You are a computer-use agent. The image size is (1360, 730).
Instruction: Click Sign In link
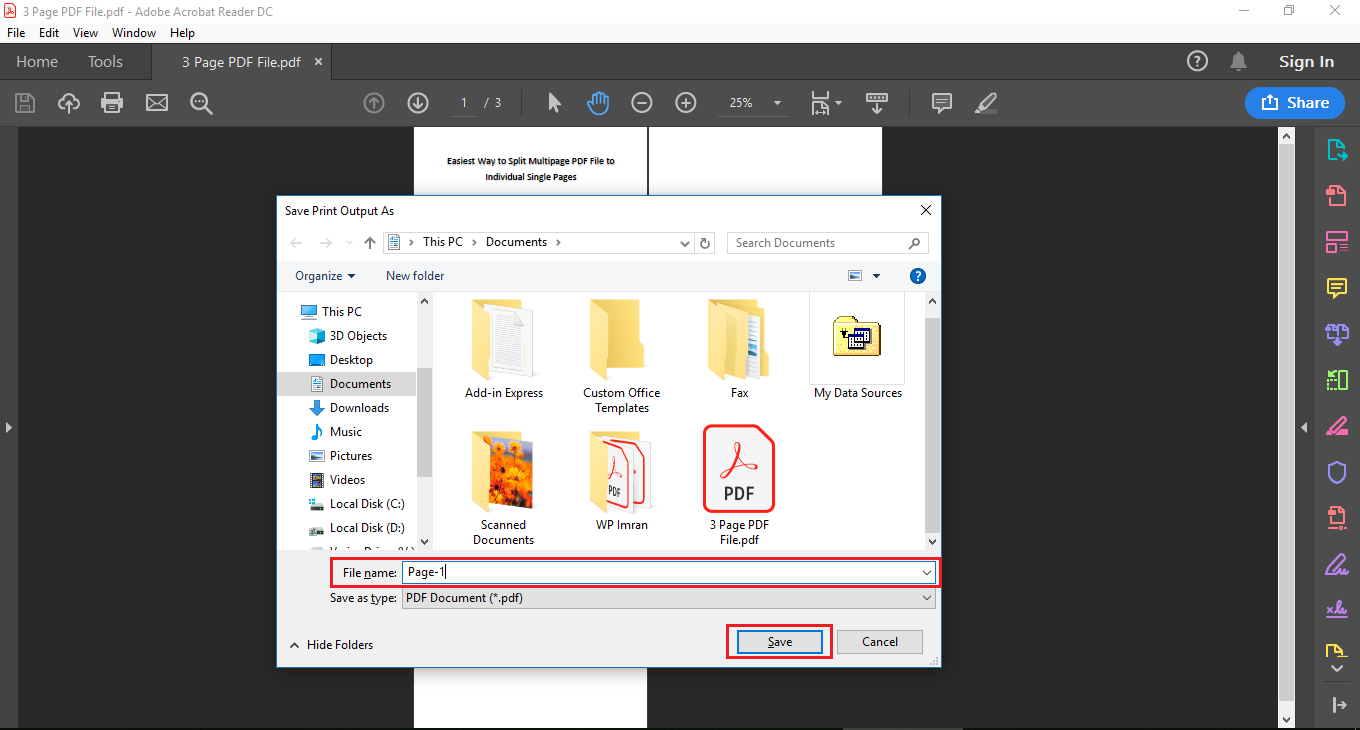click(1306, 62)
